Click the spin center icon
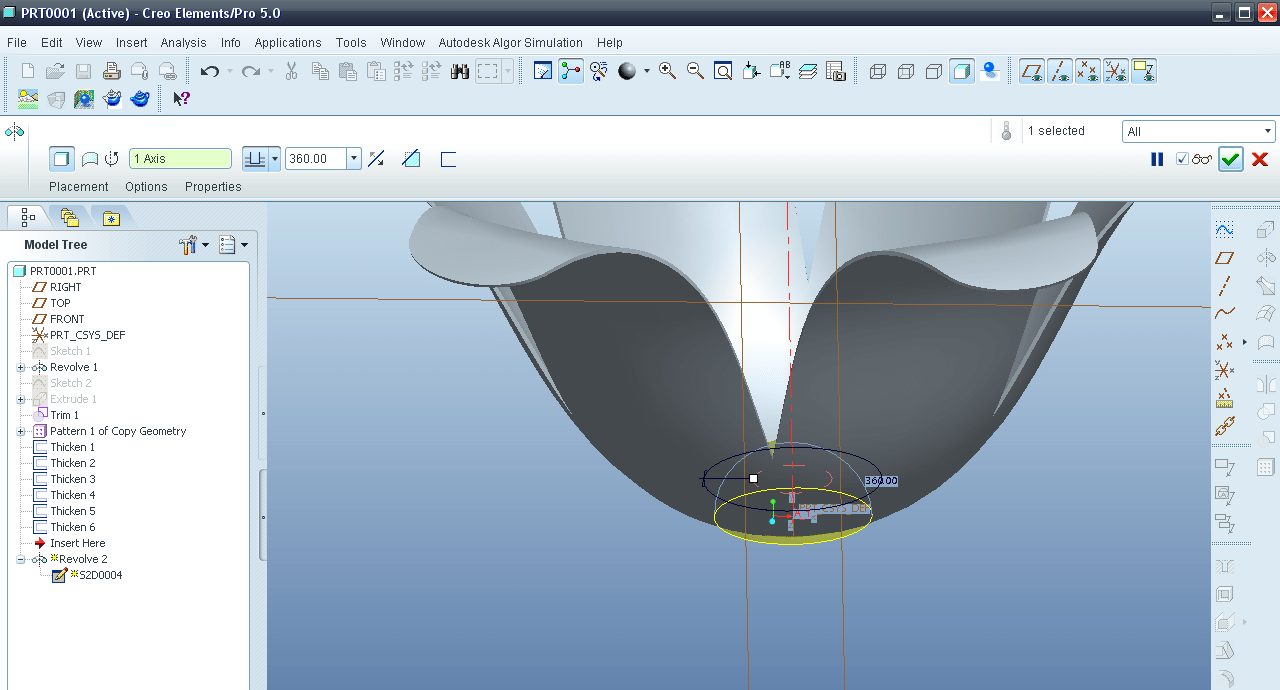Viewport: 1280px width, 690px height. click(571, 71)
